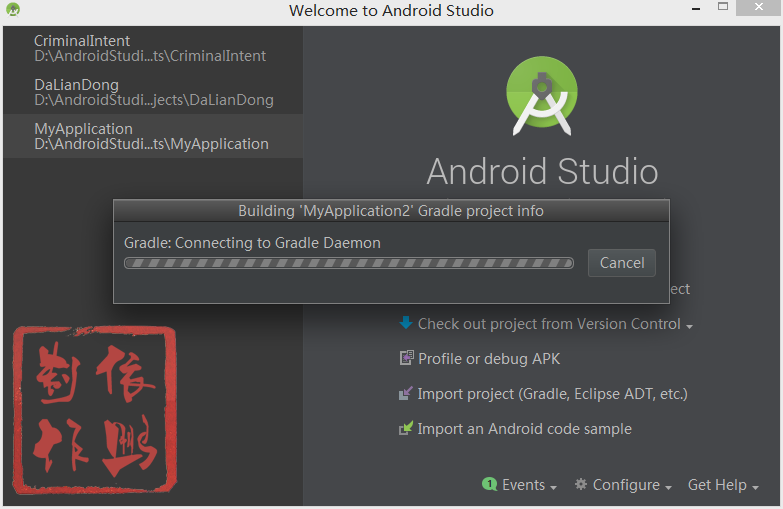Open the CriminalIntent recent project
The height and width of the screenshot is (509, 783).
tap(153, 48)
